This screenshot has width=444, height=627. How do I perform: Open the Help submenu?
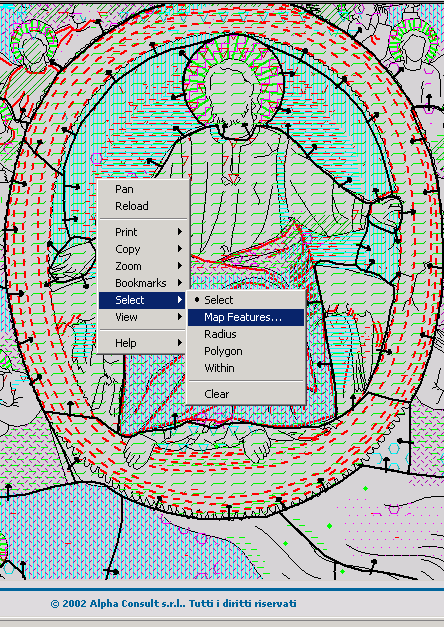coord(142,343)
